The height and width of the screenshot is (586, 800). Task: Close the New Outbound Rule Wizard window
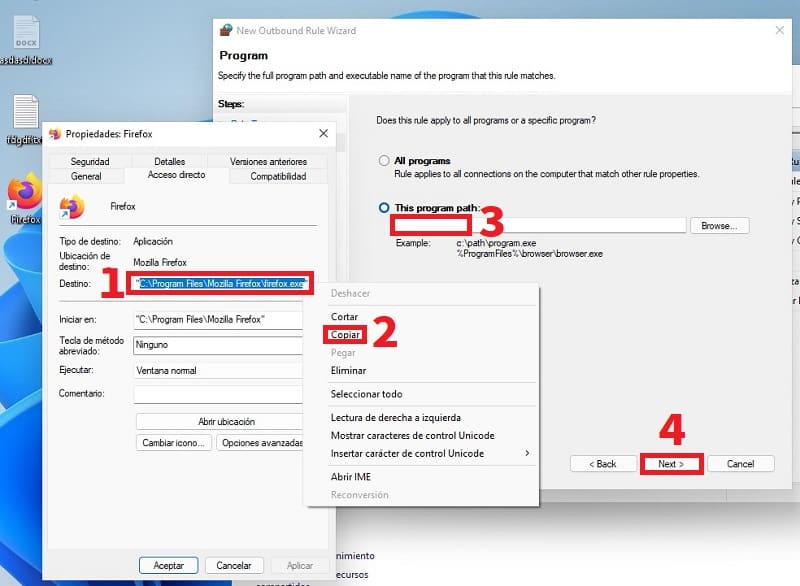[780, 30]
